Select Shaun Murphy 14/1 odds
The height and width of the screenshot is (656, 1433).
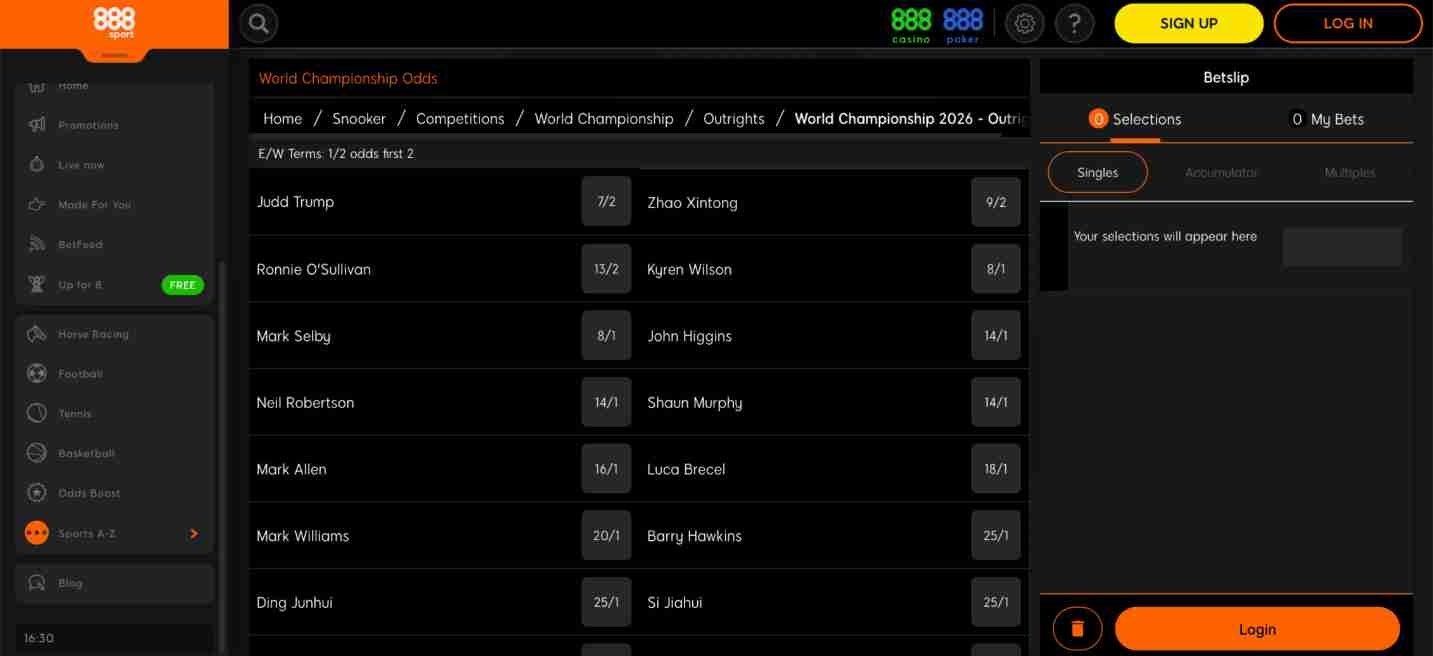tap(996, 402)
